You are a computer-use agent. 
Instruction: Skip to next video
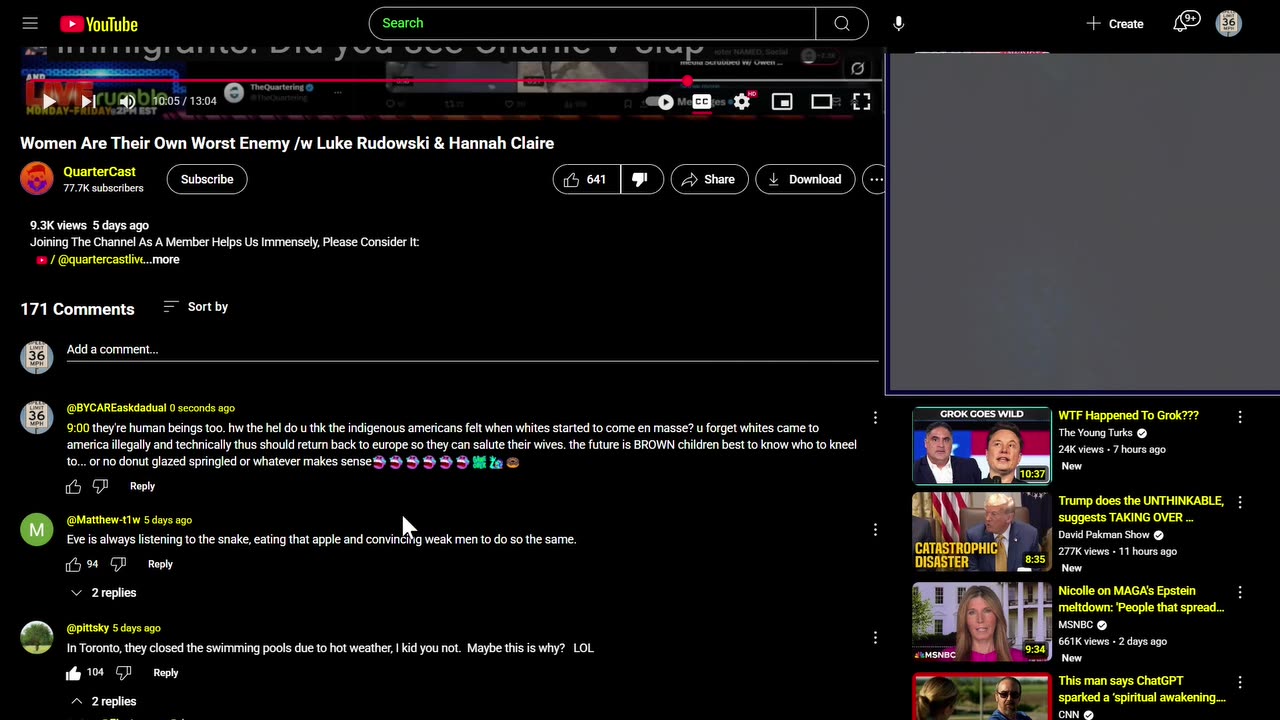click(88, 101)
